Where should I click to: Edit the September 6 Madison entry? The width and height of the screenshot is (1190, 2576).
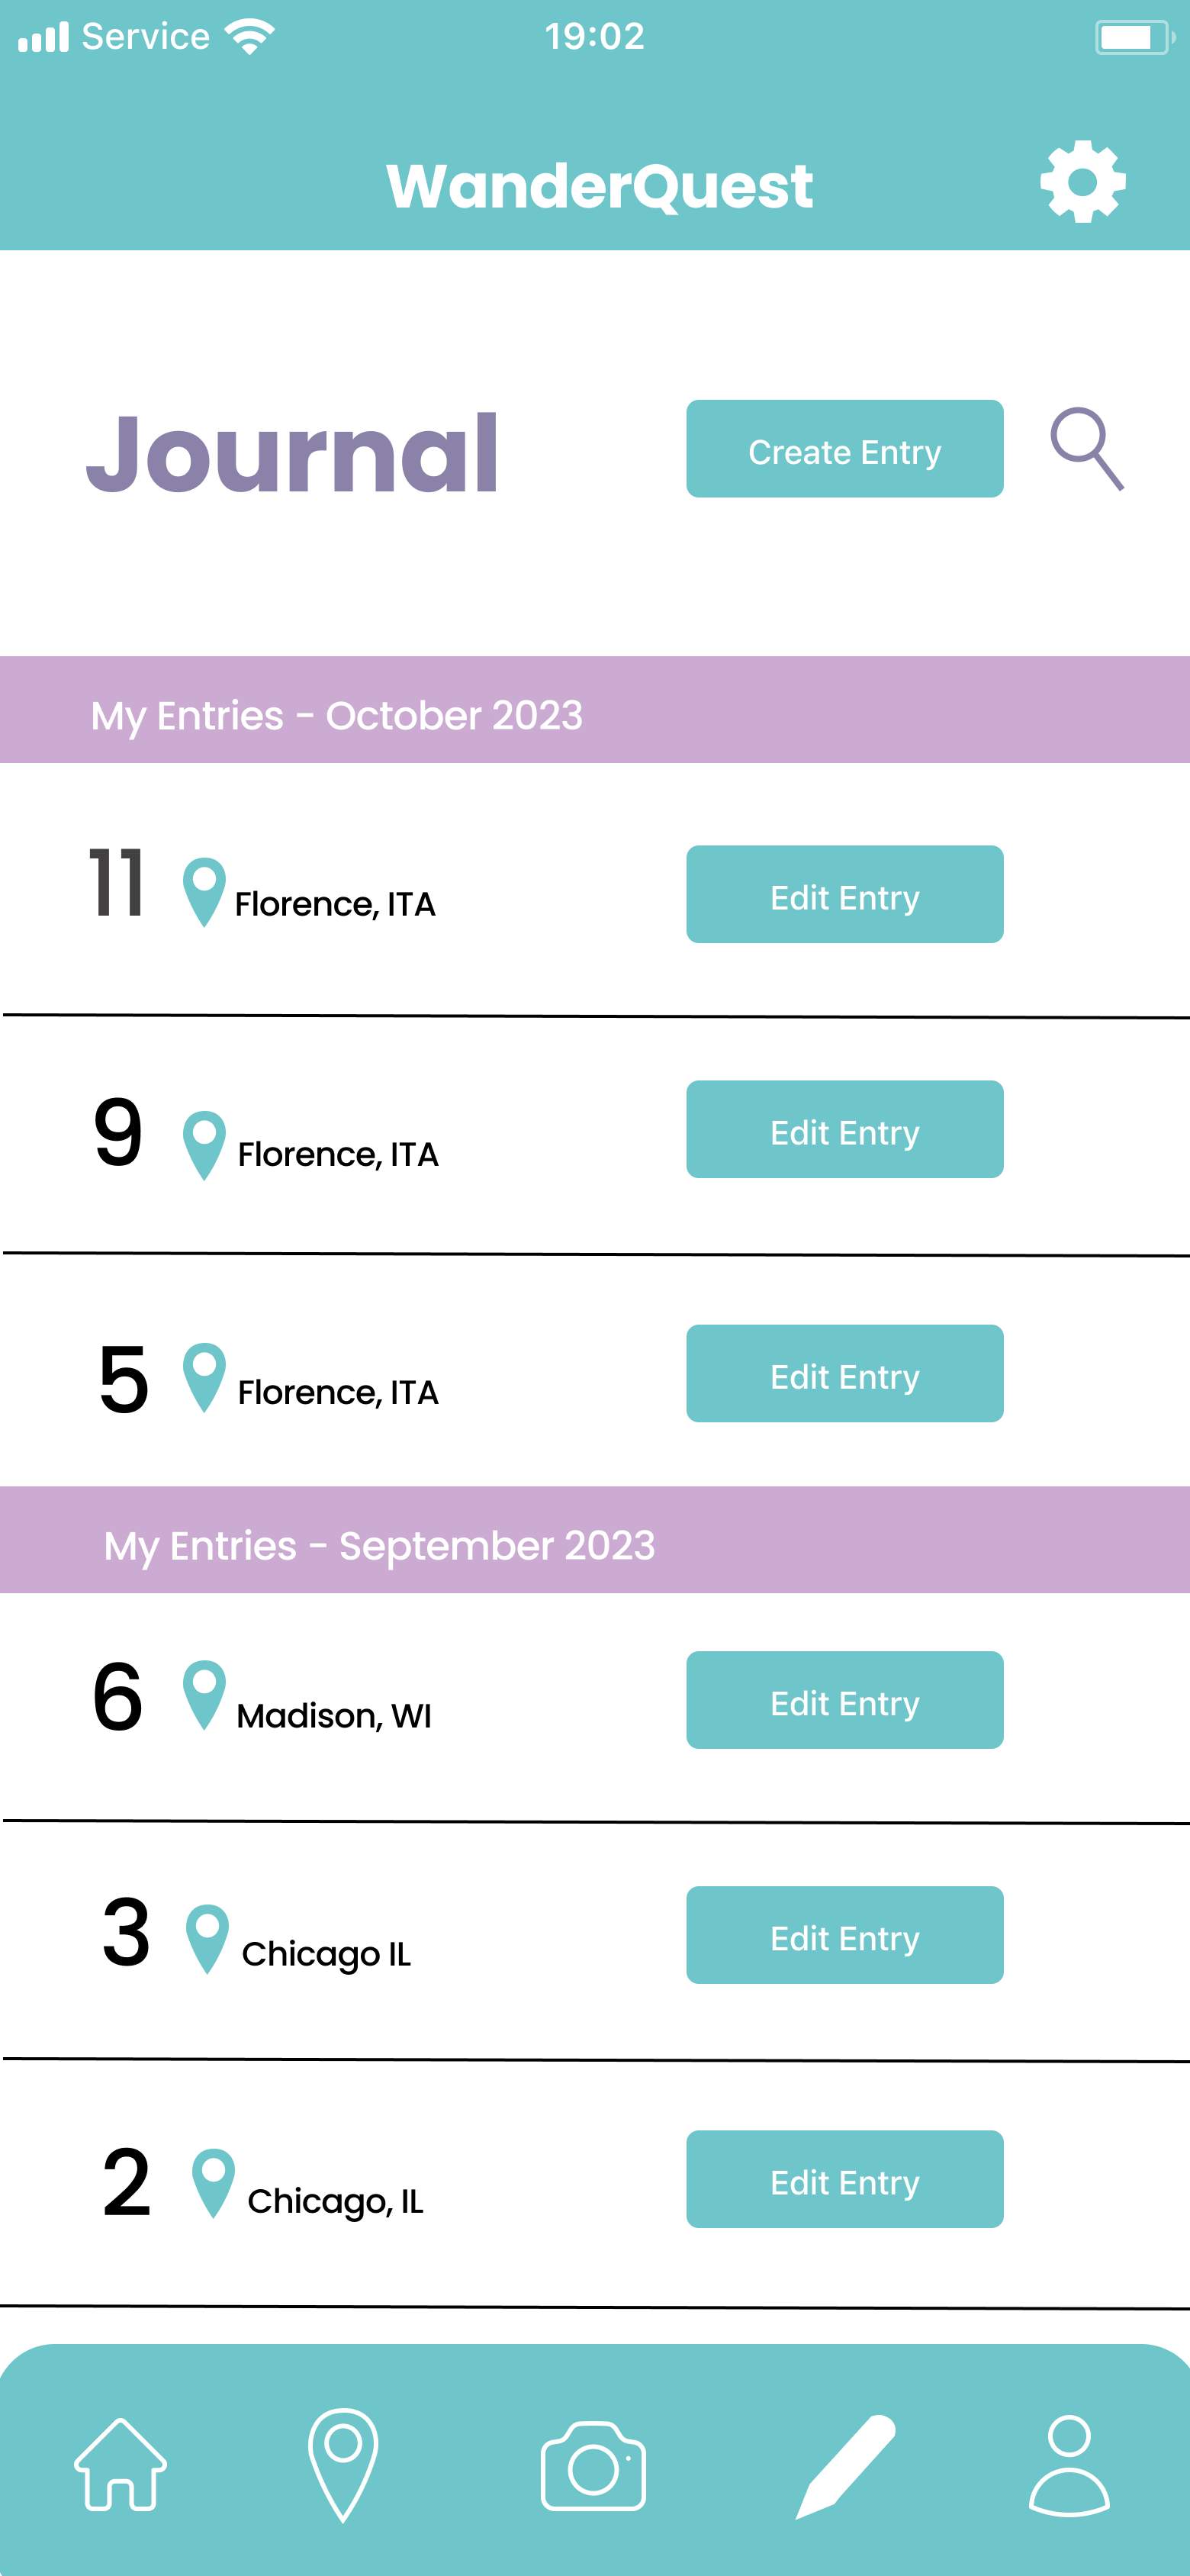click(845, 1700)
